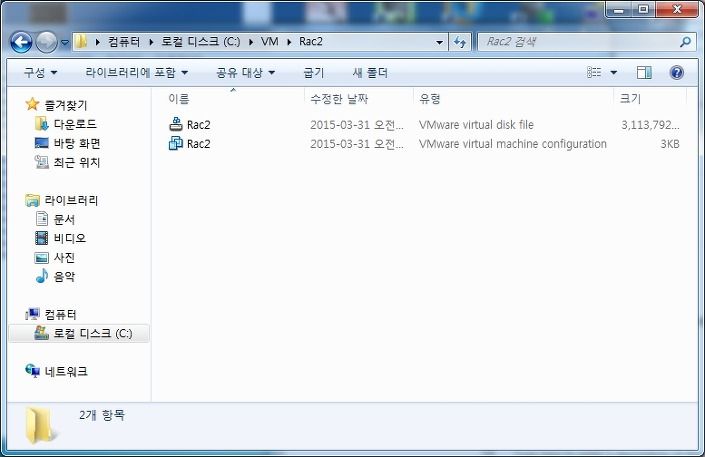Click the 바탕 화면 desktop icon

tap(41, 143)
